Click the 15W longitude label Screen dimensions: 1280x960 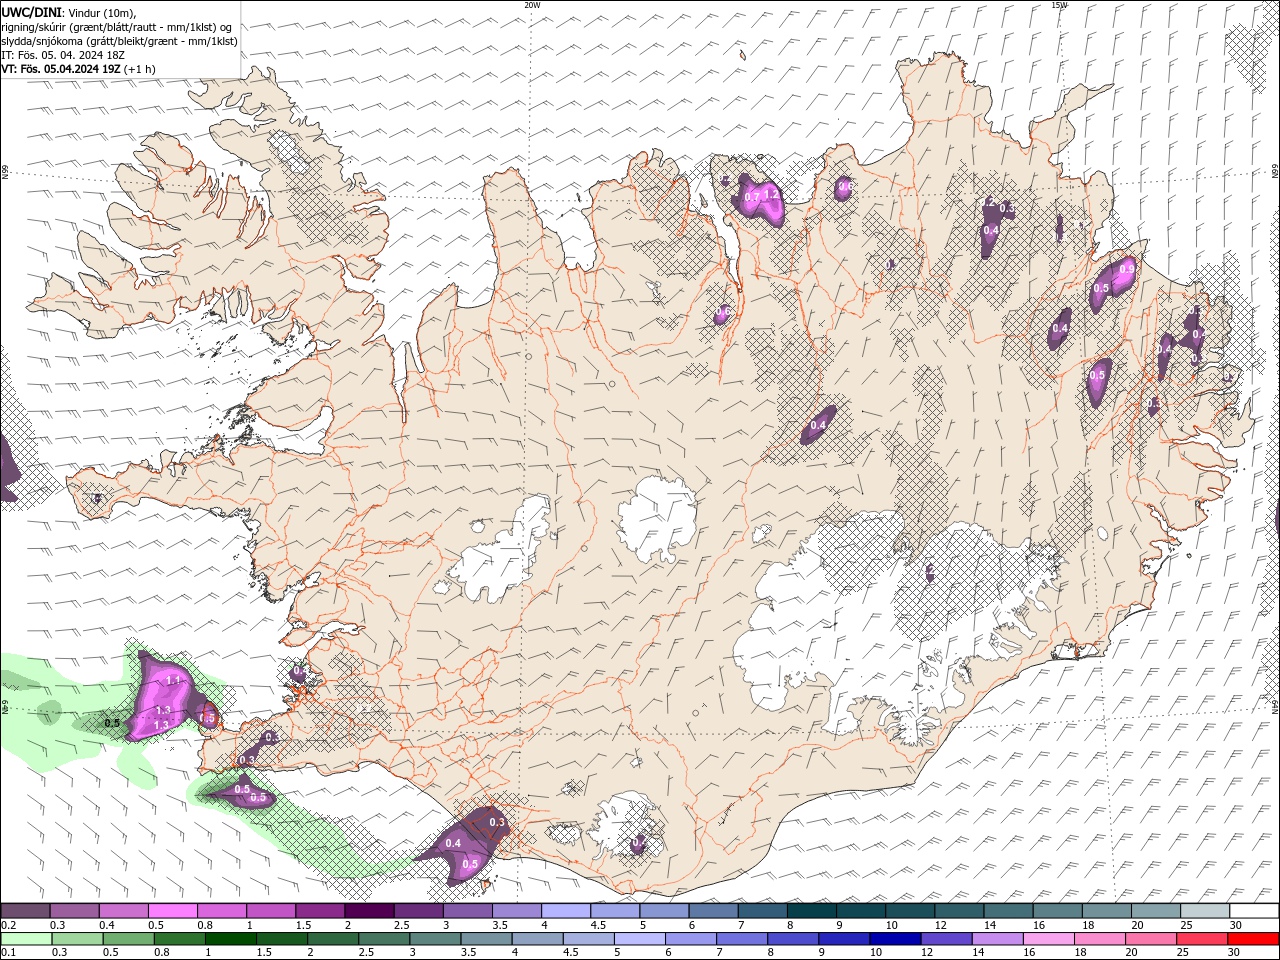pyautogui.click(x=1059, y=5)
